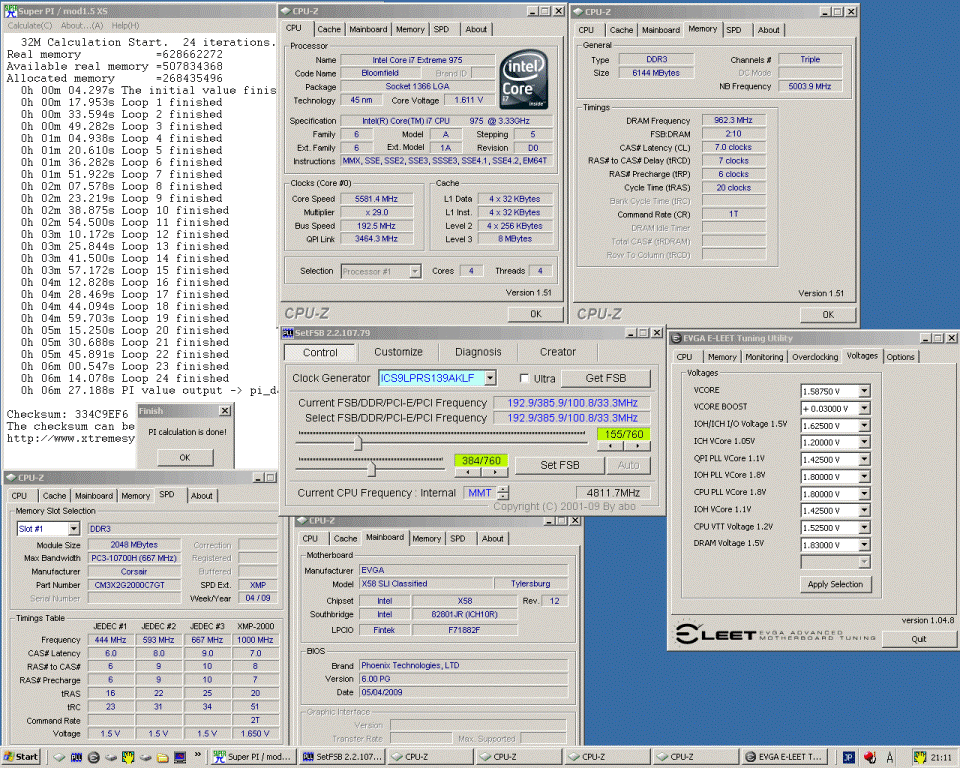Image resolution: width=960 pixels, height=768 pixels.
Task: Expand the QPI PLL VCore 1.1V dropdown
Action: tap(864, 459)
